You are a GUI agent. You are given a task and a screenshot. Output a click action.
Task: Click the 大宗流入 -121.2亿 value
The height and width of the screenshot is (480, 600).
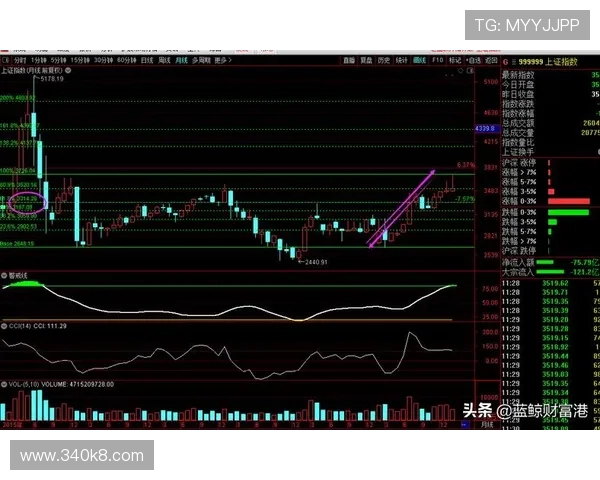pyautogui.click(x=584, y=272)
